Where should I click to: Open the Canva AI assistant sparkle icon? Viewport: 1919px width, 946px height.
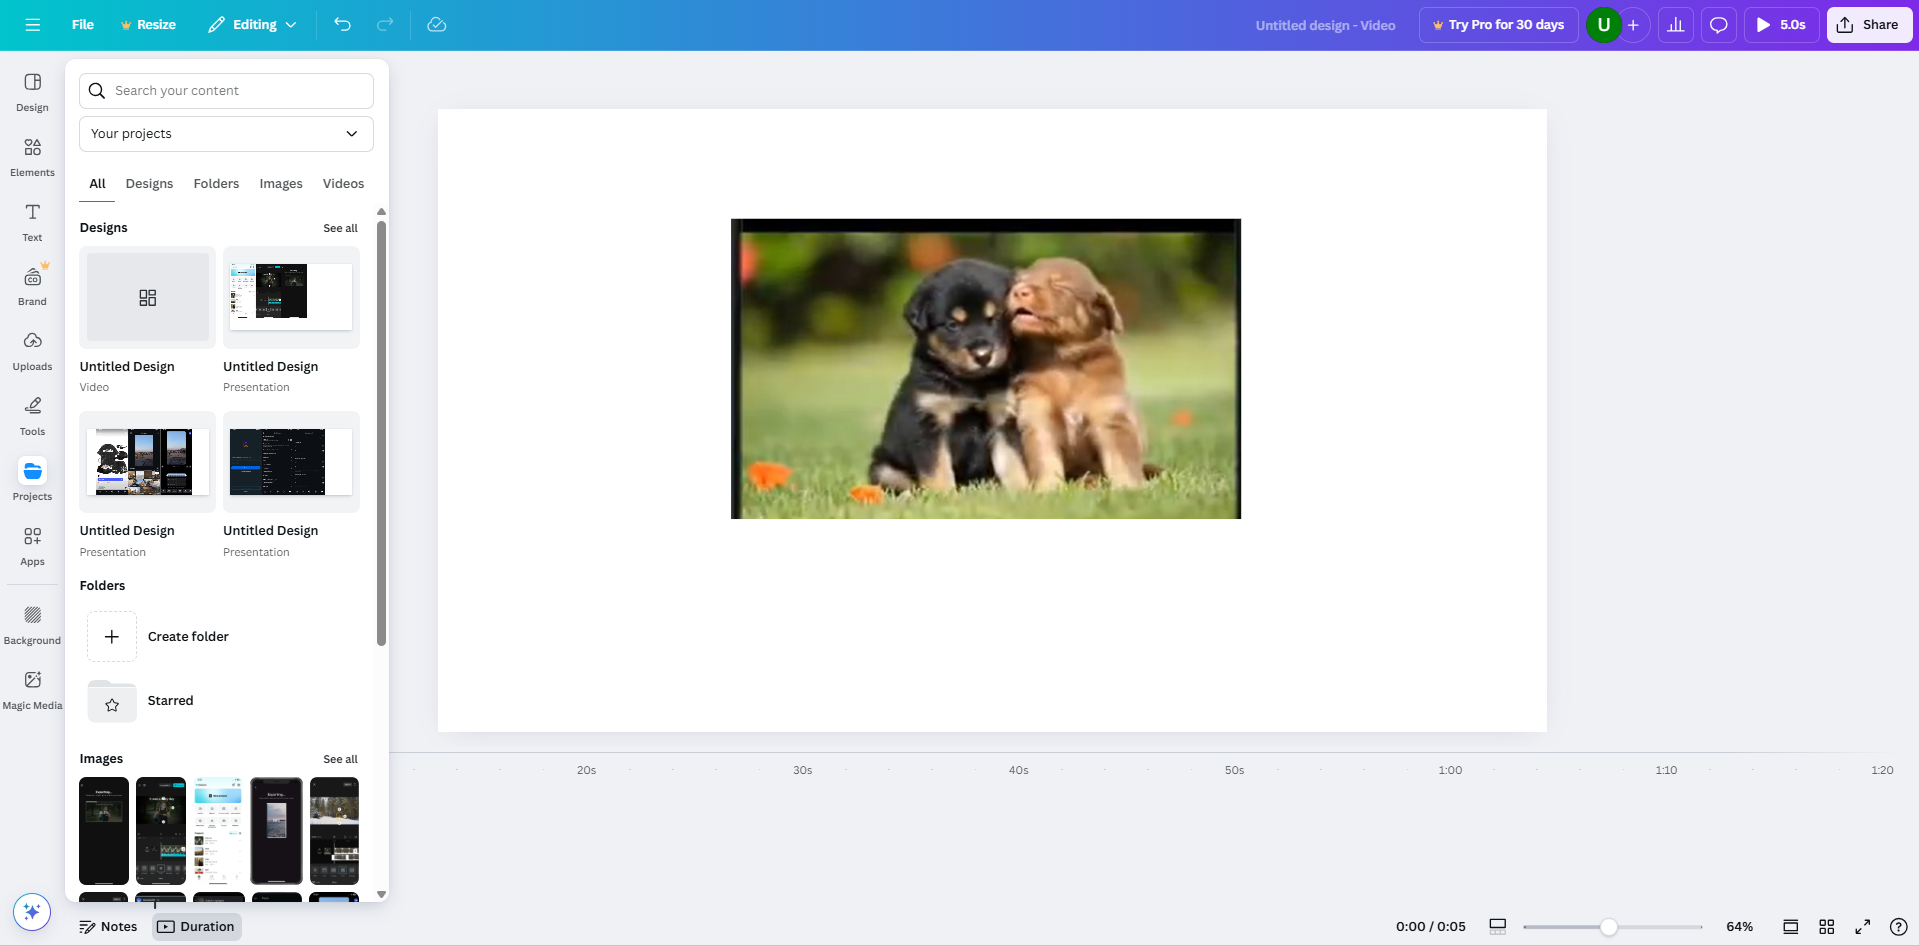(x=31, y=911)
